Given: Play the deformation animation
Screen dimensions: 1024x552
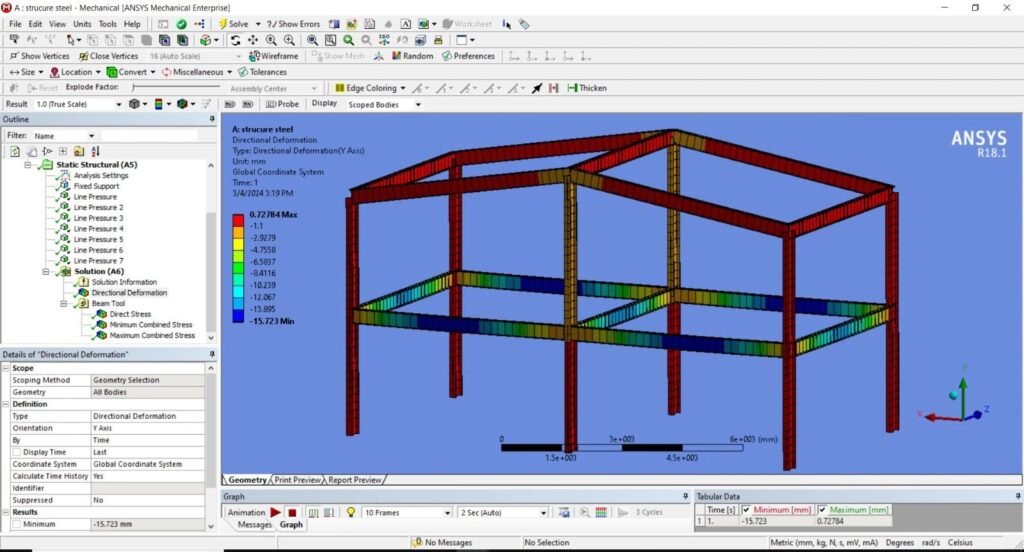Looking at the screenshot, I should 276,512.
